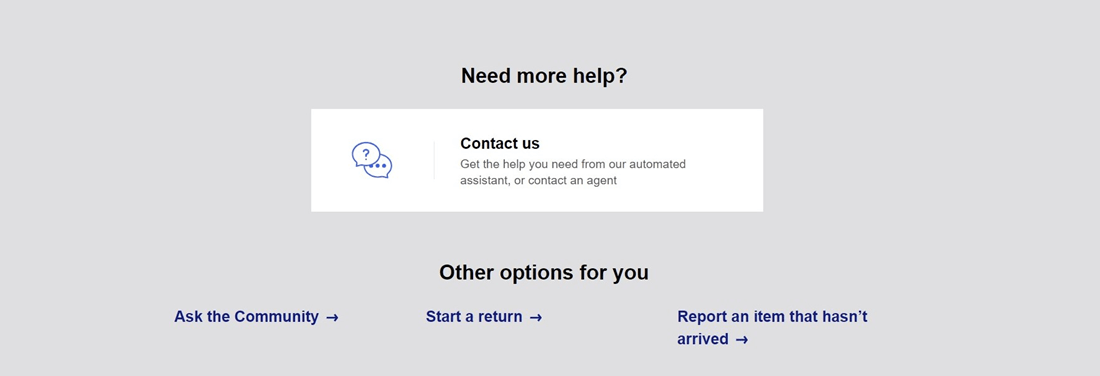Click the three-dot typing speech bubble
Image resolution: width=1100 pixels, height=376 pixels.
(x=380, y=166)
